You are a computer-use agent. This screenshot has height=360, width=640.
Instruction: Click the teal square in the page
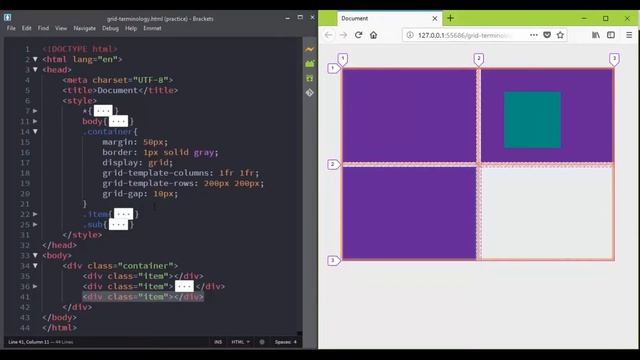532,120
